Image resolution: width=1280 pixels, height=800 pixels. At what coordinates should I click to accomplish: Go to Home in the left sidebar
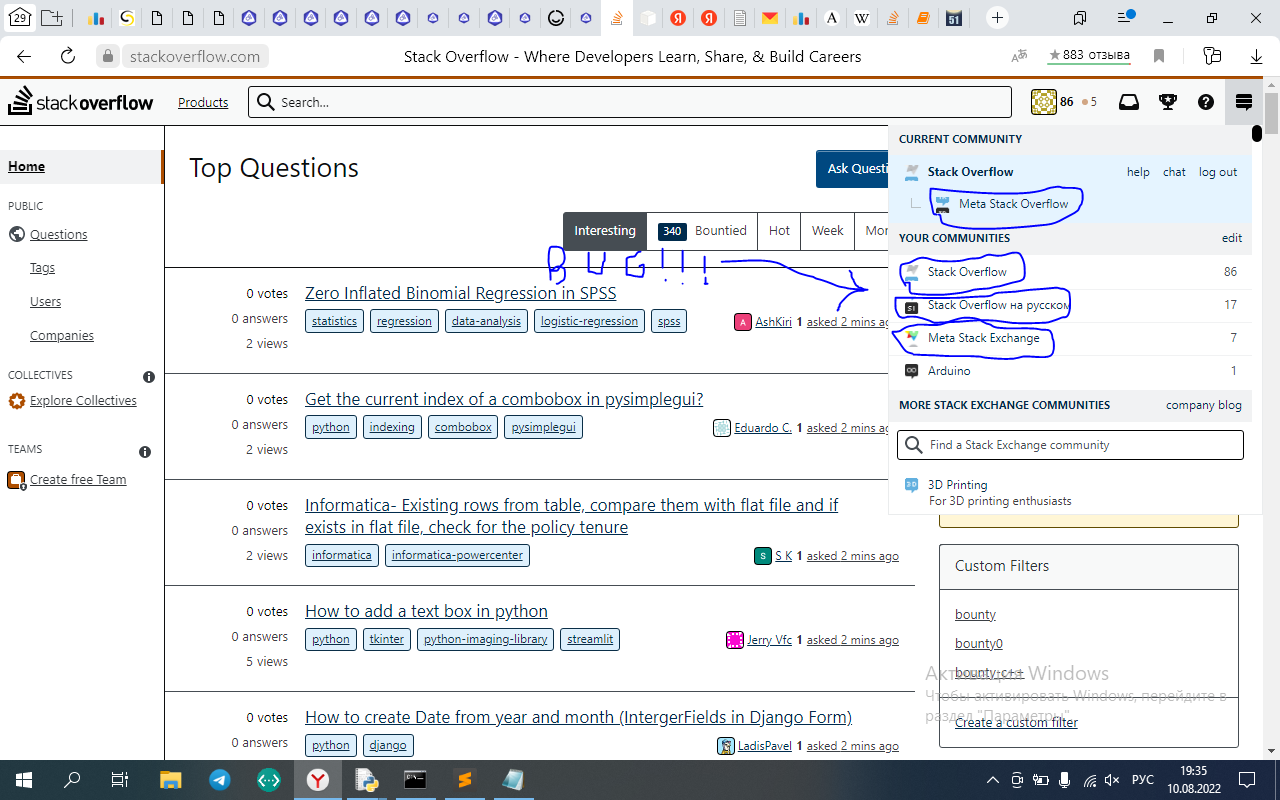82,167
